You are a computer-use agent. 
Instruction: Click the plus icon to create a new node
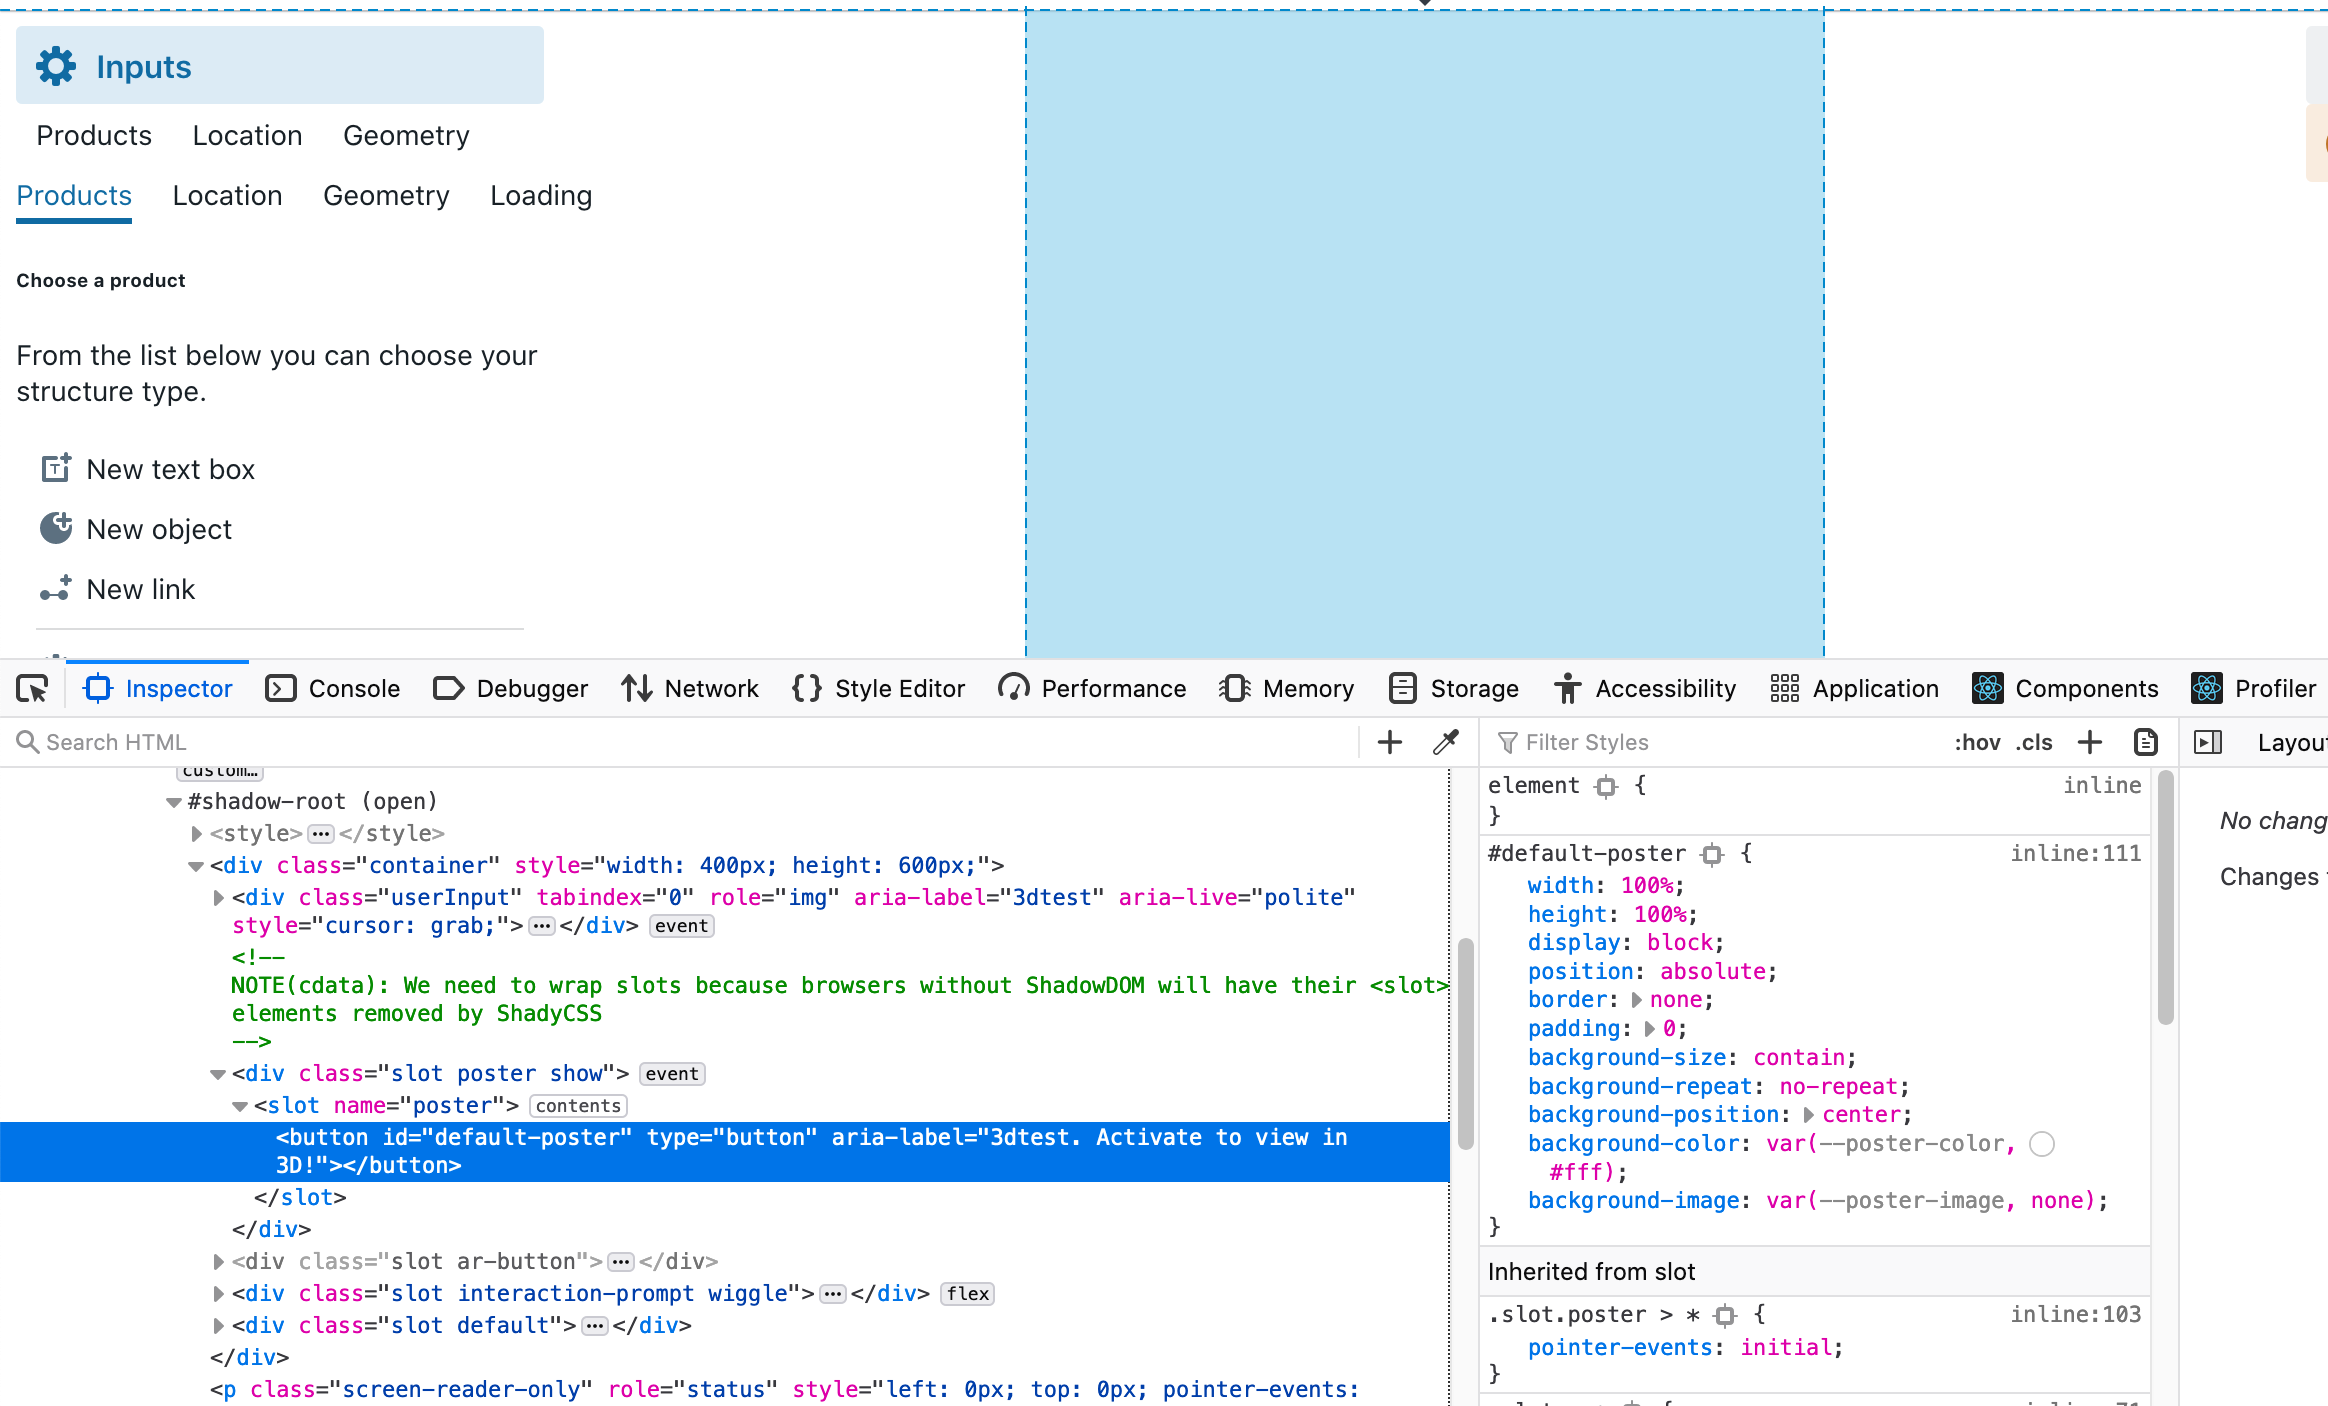click(1390, 742)
